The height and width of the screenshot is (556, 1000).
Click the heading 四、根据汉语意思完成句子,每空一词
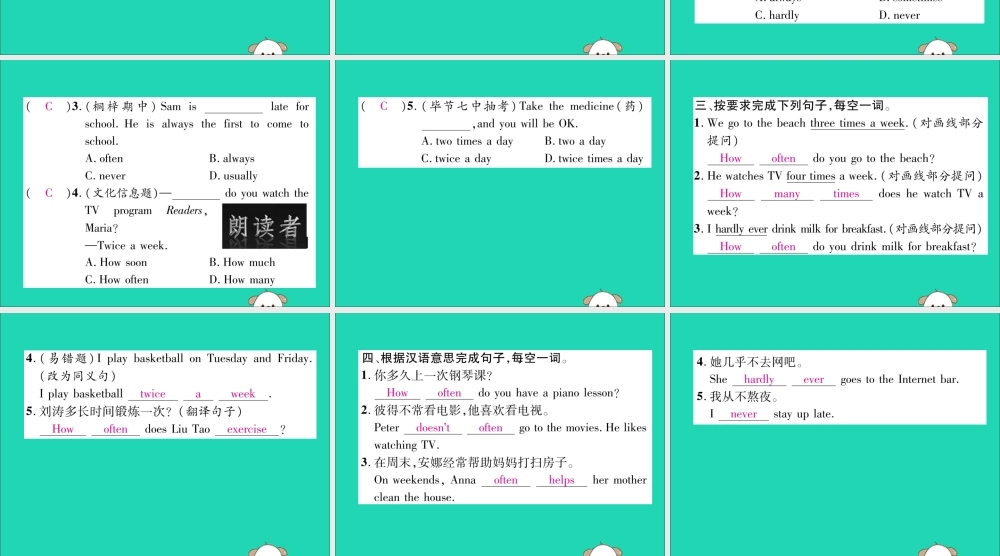coord(465,358)
